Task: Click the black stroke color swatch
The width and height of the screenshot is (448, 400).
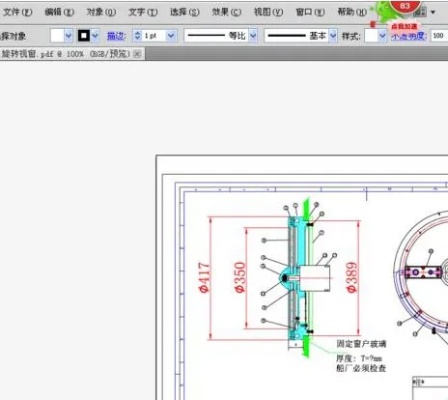Action: [84, 35]
